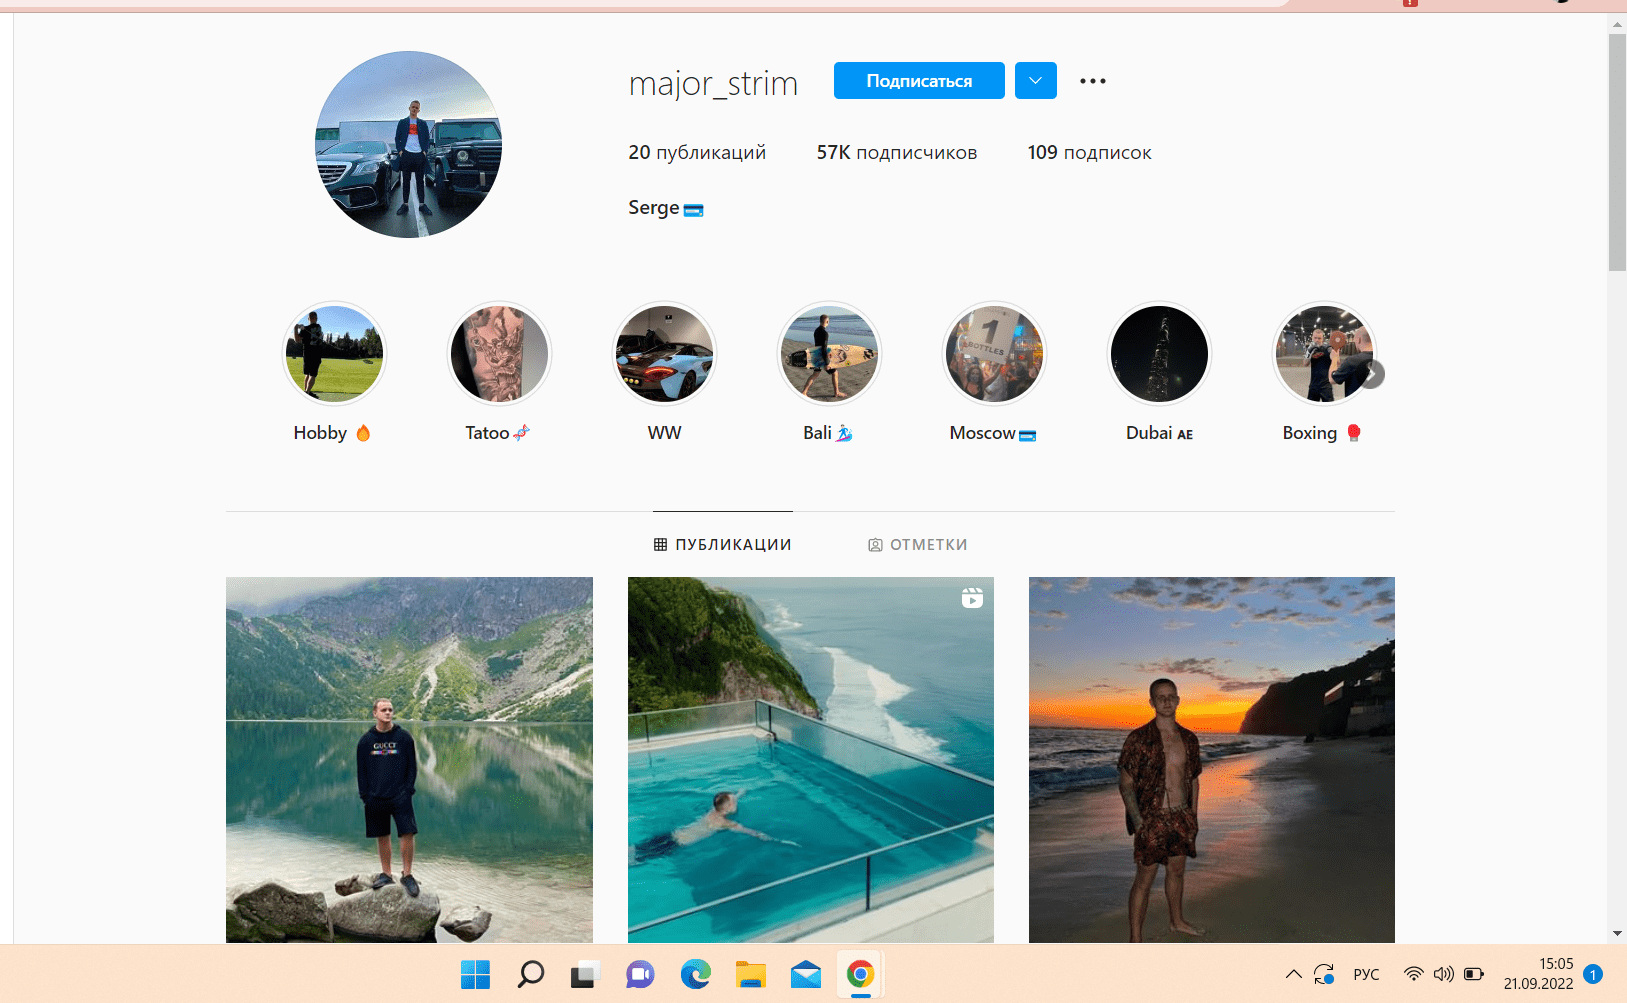Open the mountain lake photo post
Image resolution: width=1627 pixels, height=1003 pixels.
click(409, 759)
